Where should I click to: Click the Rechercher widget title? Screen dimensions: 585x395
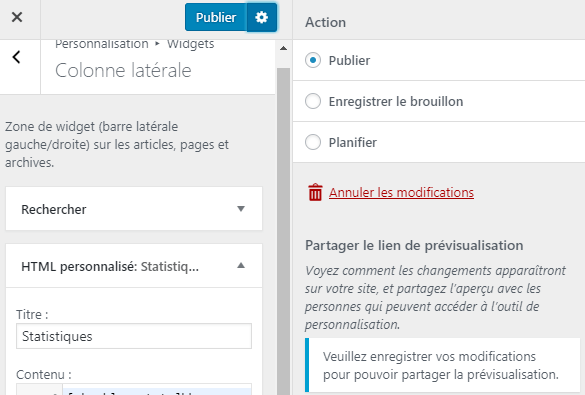click(54, 210)
